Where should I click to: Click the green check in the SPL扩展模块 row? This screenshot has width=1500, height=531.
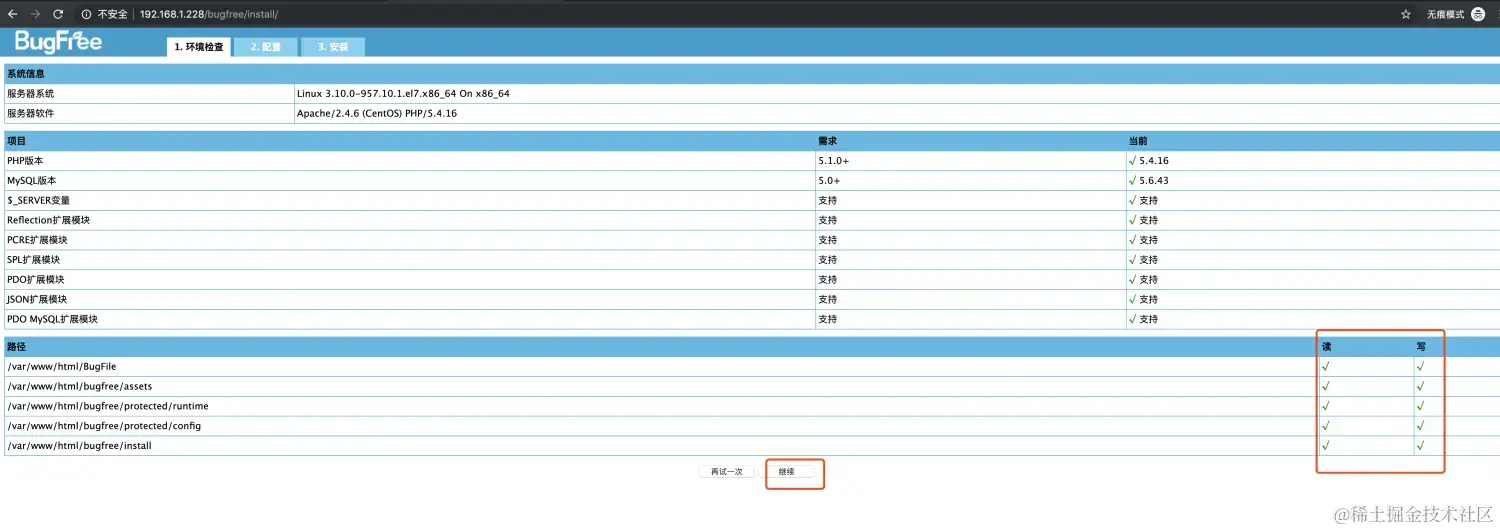[x=1132, y=260]
